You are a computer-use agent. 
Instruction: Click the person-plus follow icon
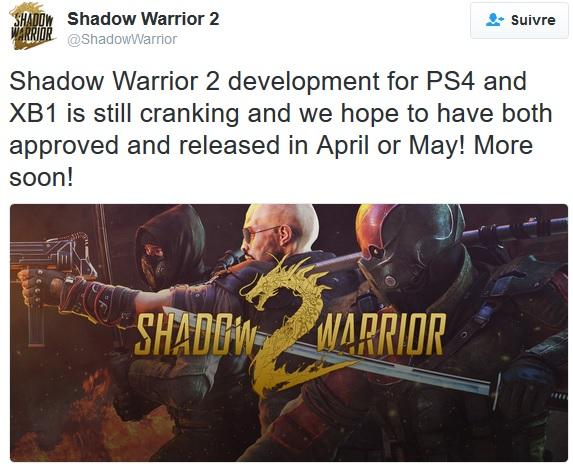point(495,19)
